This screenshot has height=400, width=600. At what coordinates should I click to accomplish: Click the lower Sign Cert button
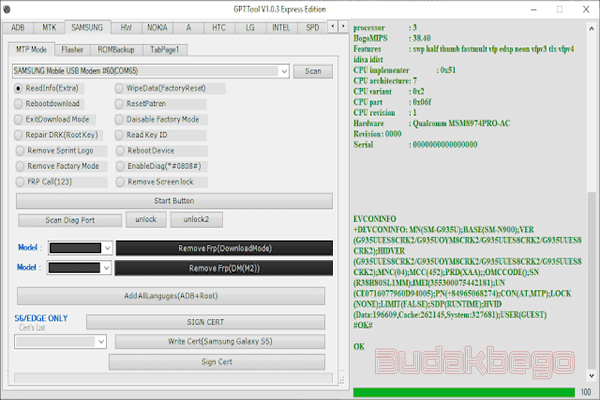pyautogui.click(x=217, y=362)
